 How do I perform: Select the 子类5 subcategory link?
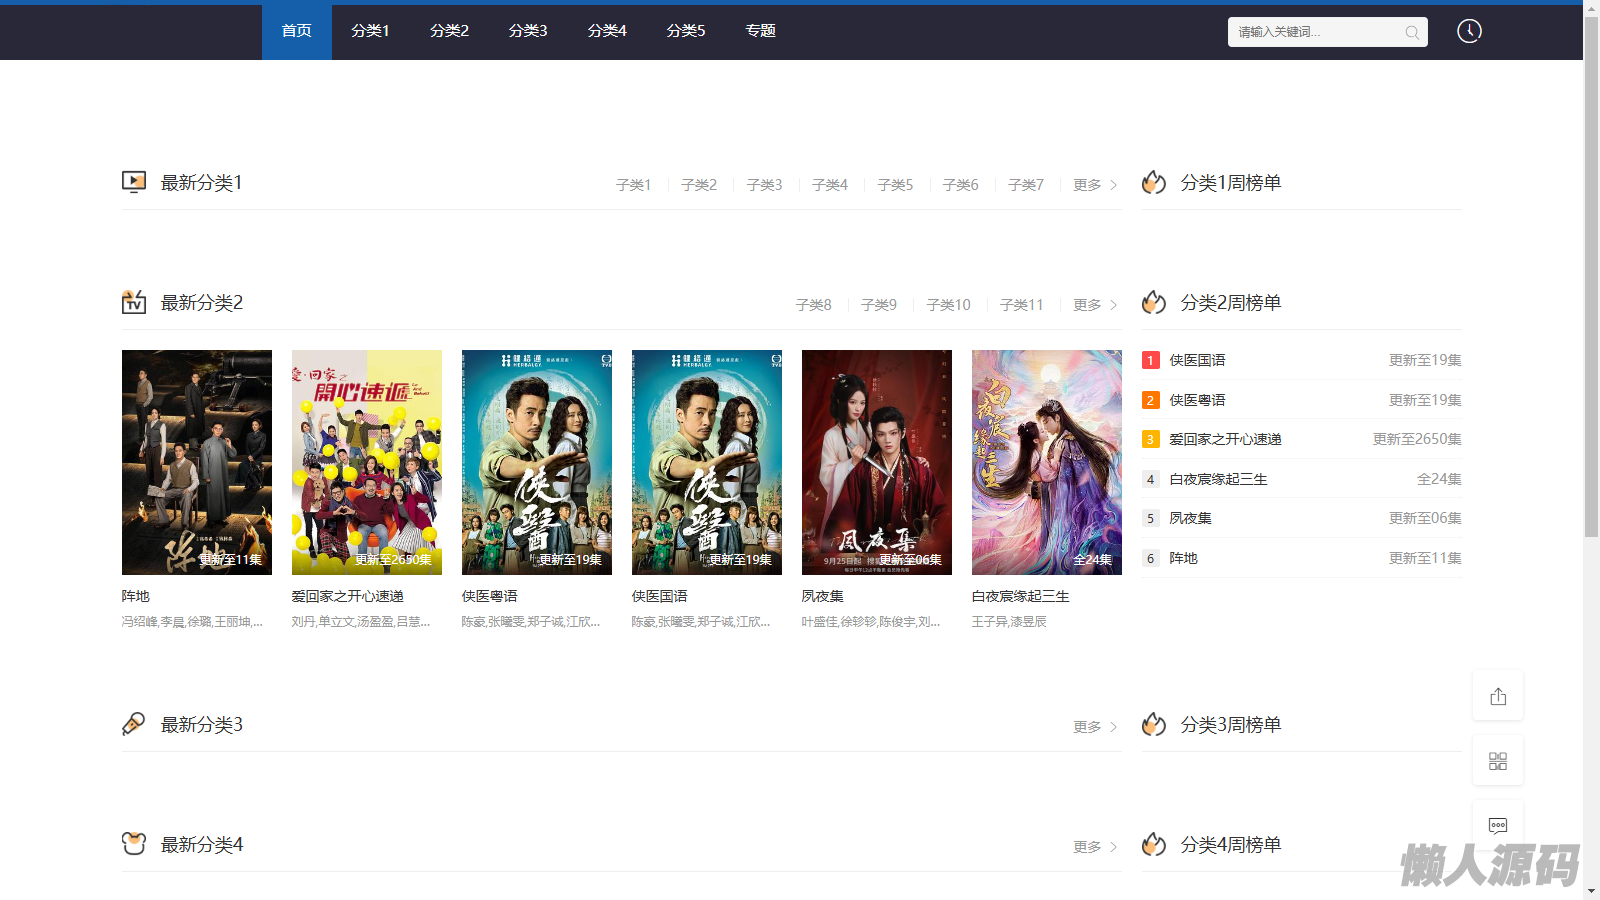click(895, 185)
